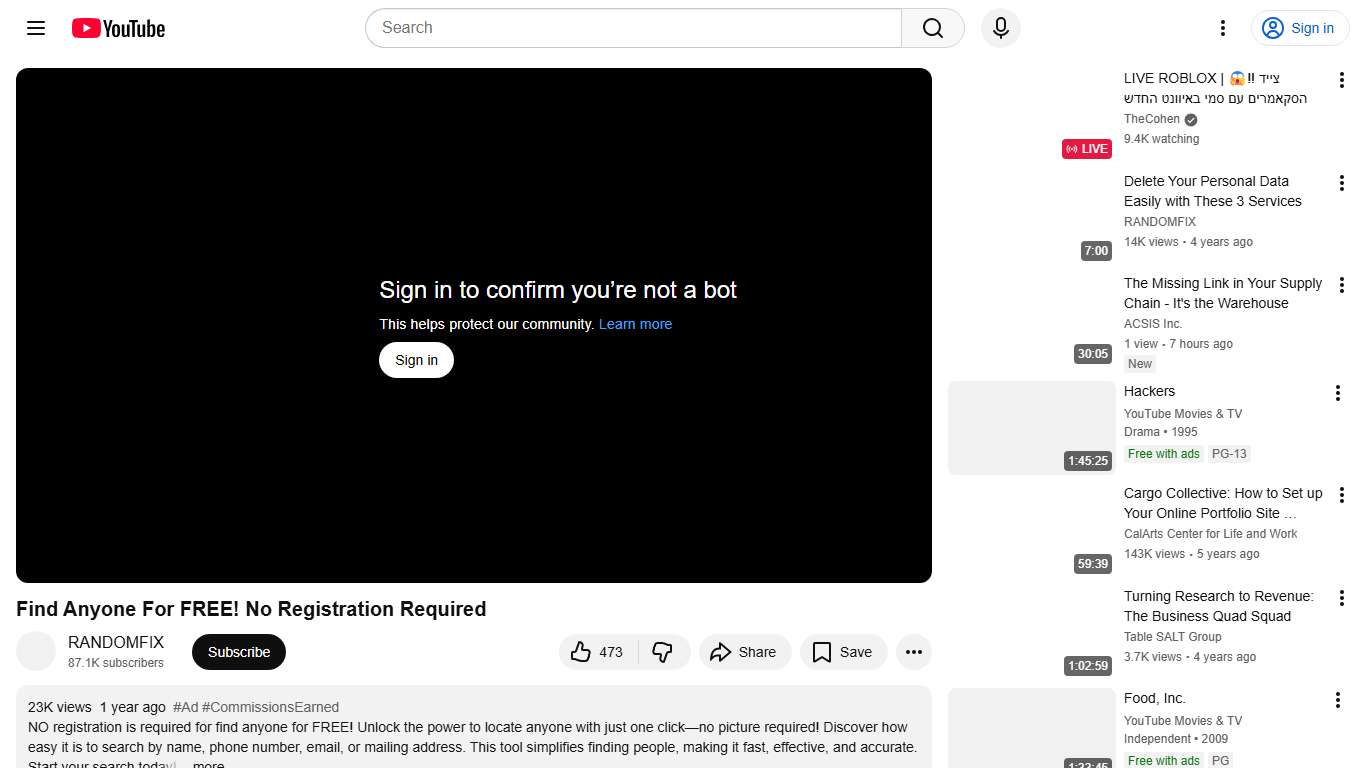Open YouTube settings via the three-dot icon
This screenshot has height=768, width=1366.
[x=1222, y=28]
